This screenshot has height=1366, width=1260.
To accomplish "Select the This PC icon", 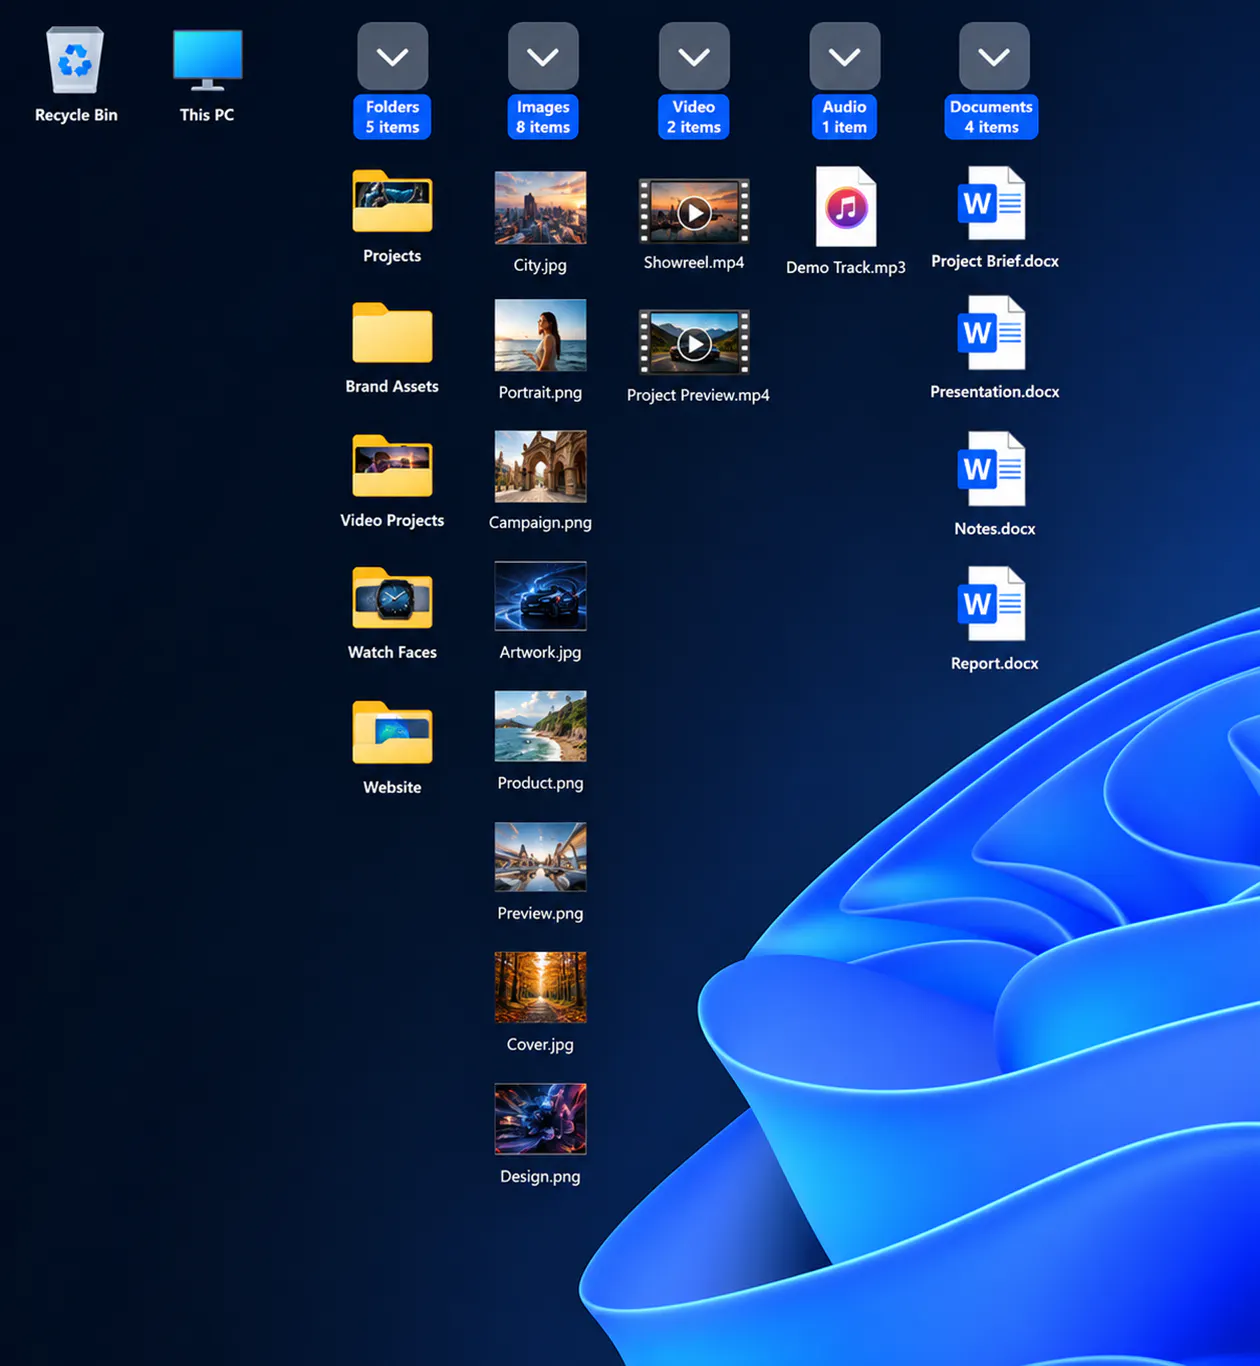I will tap(207, 59).
